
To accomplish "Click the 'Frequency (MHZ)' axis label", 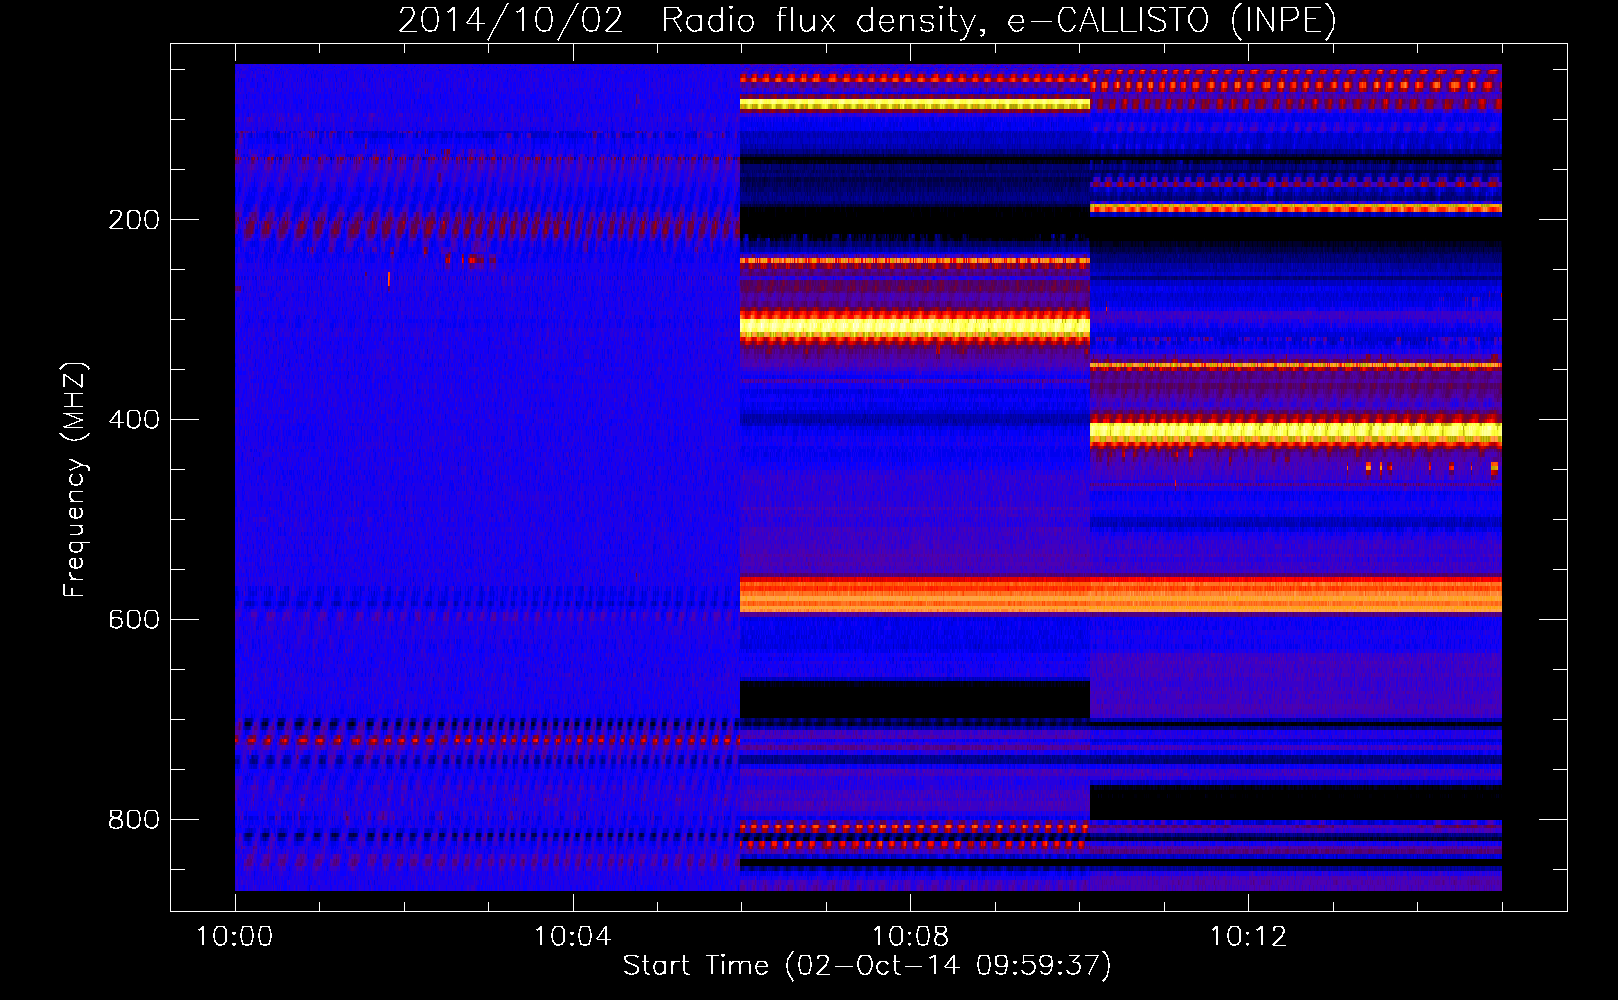I will point(75,480).
